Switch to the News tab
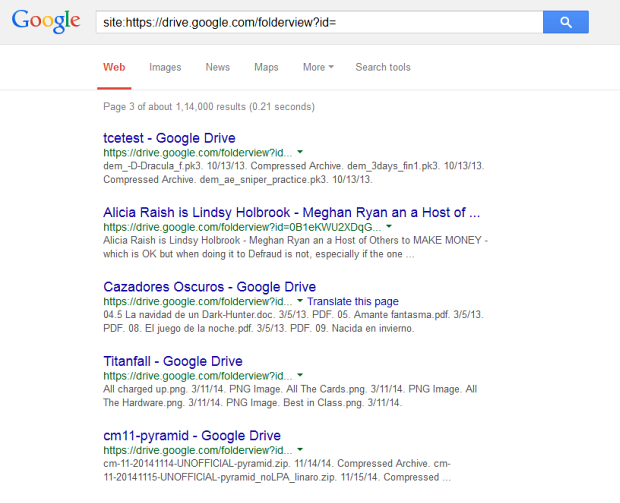Screen dimensions: 620x503 [x=217, y=67]
